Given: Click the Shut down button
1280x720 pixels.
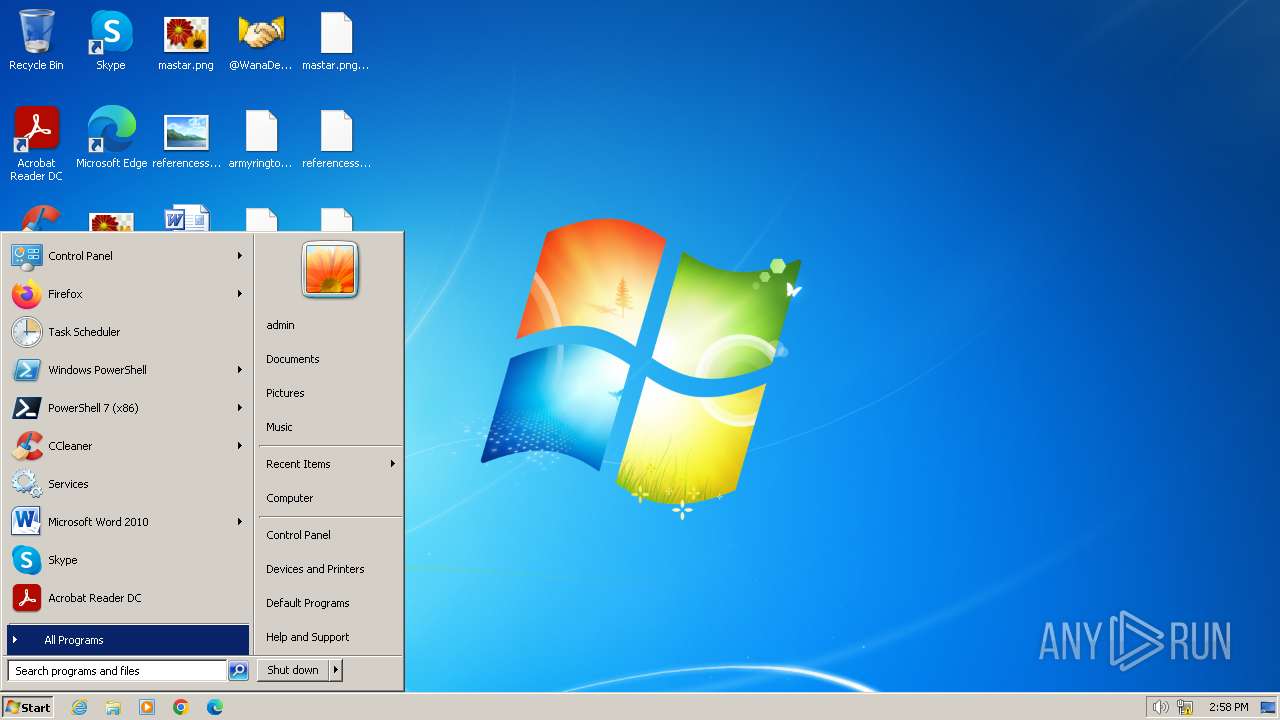Looking at the screenshot, I should pyautogui.click(x=293, y=670).
